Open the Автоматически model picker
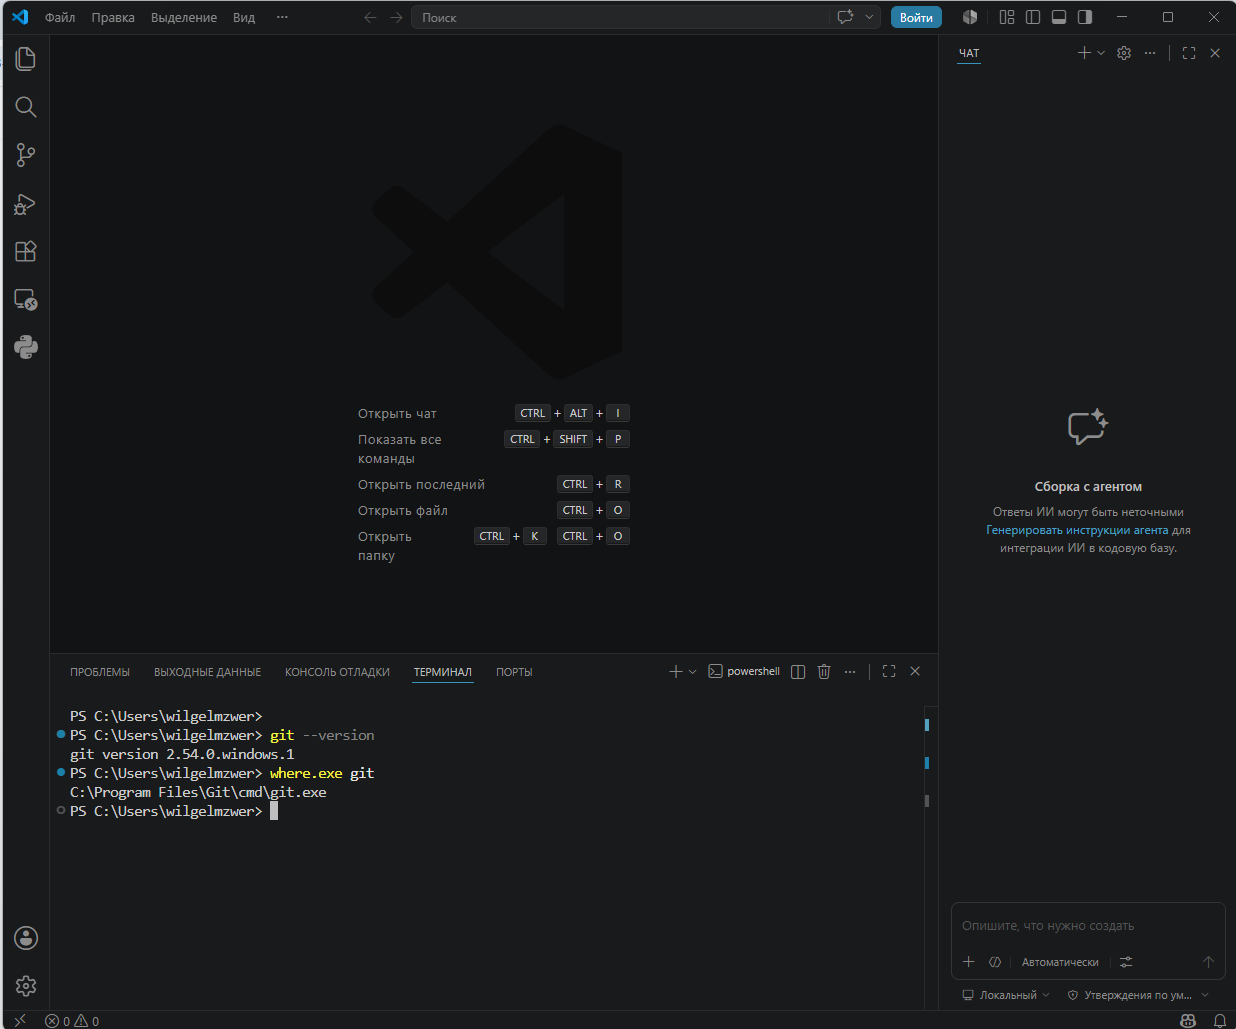This screenshot has width=1236, height=1029. [1060, 962]
